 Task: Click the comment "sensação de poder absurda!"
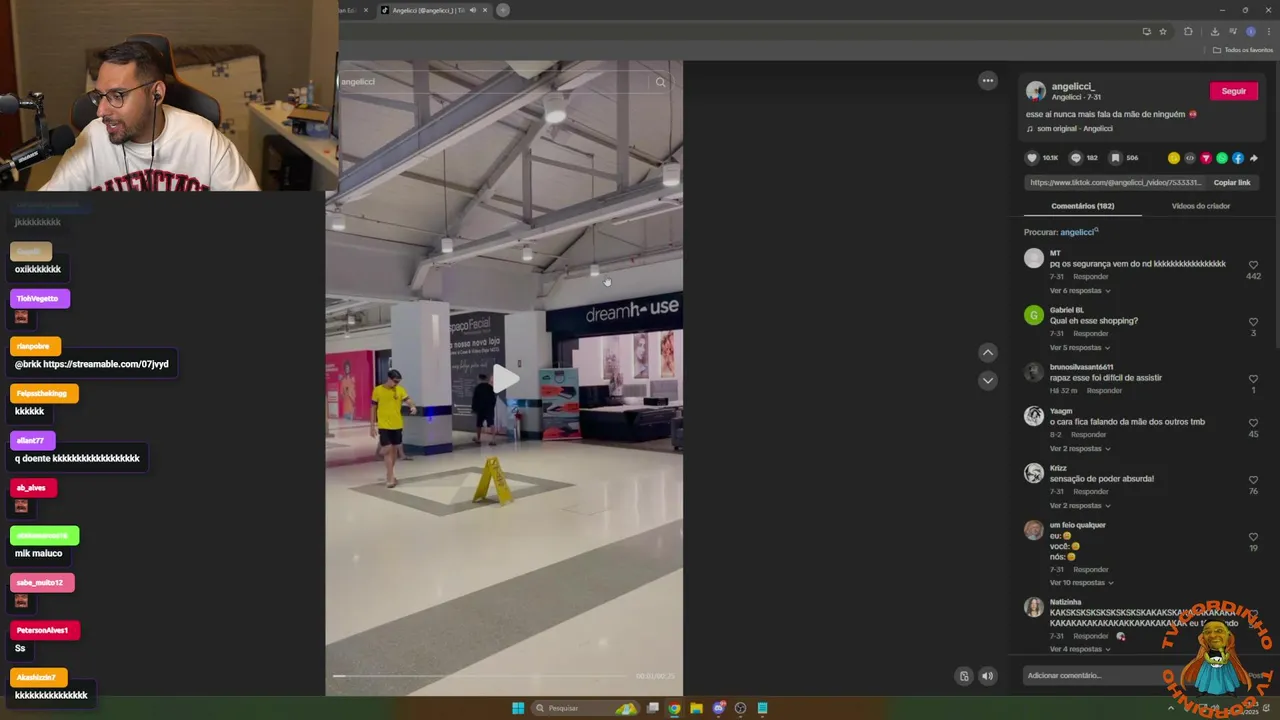(x=1101, y=479)
